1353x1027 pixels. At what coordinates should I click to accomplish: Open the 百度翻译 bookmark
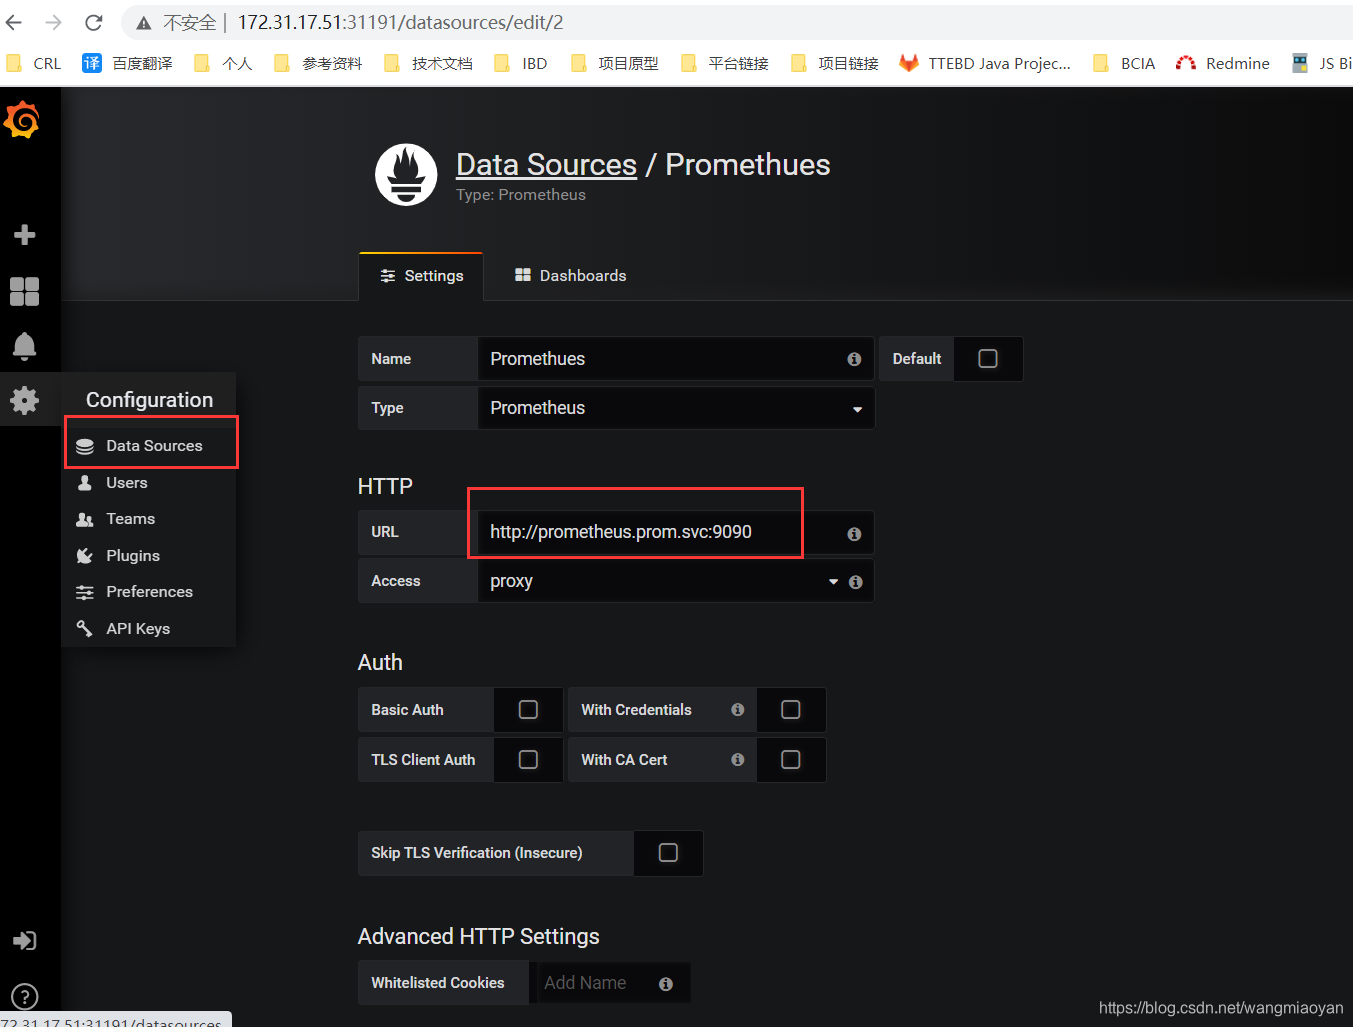[x=127, y=63]
